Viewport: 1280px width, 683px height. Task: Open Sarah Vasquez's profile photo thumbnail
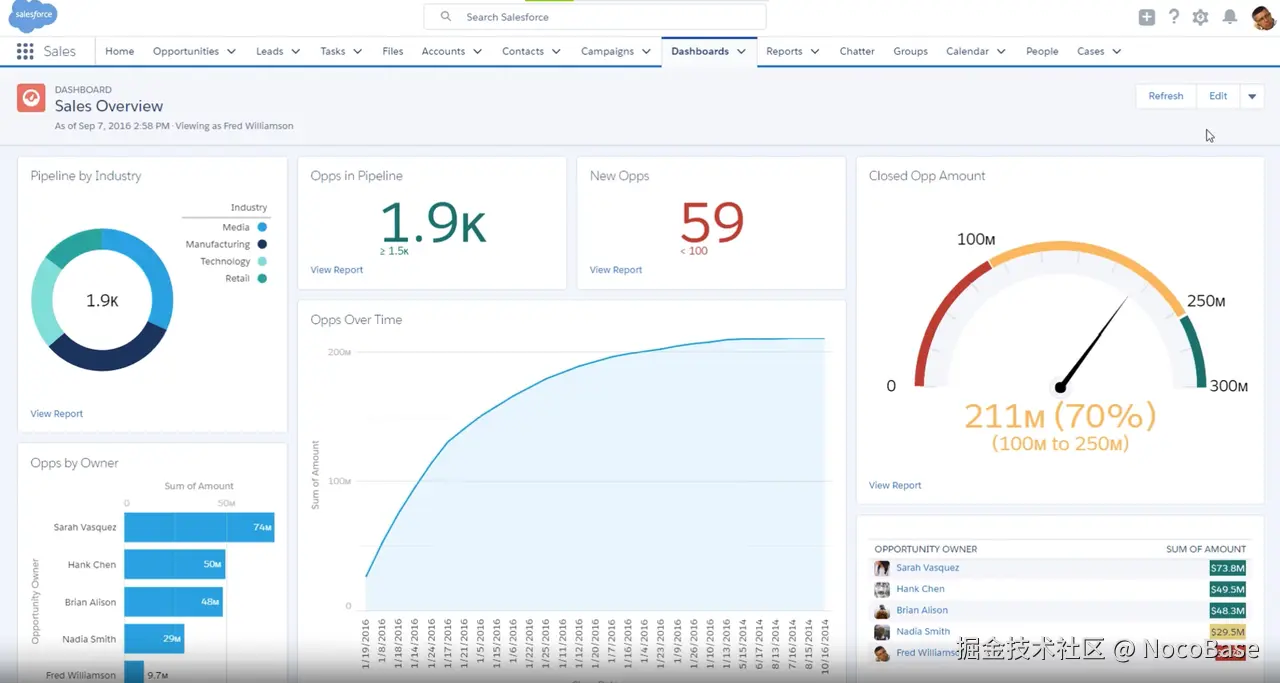coord(881,567)
